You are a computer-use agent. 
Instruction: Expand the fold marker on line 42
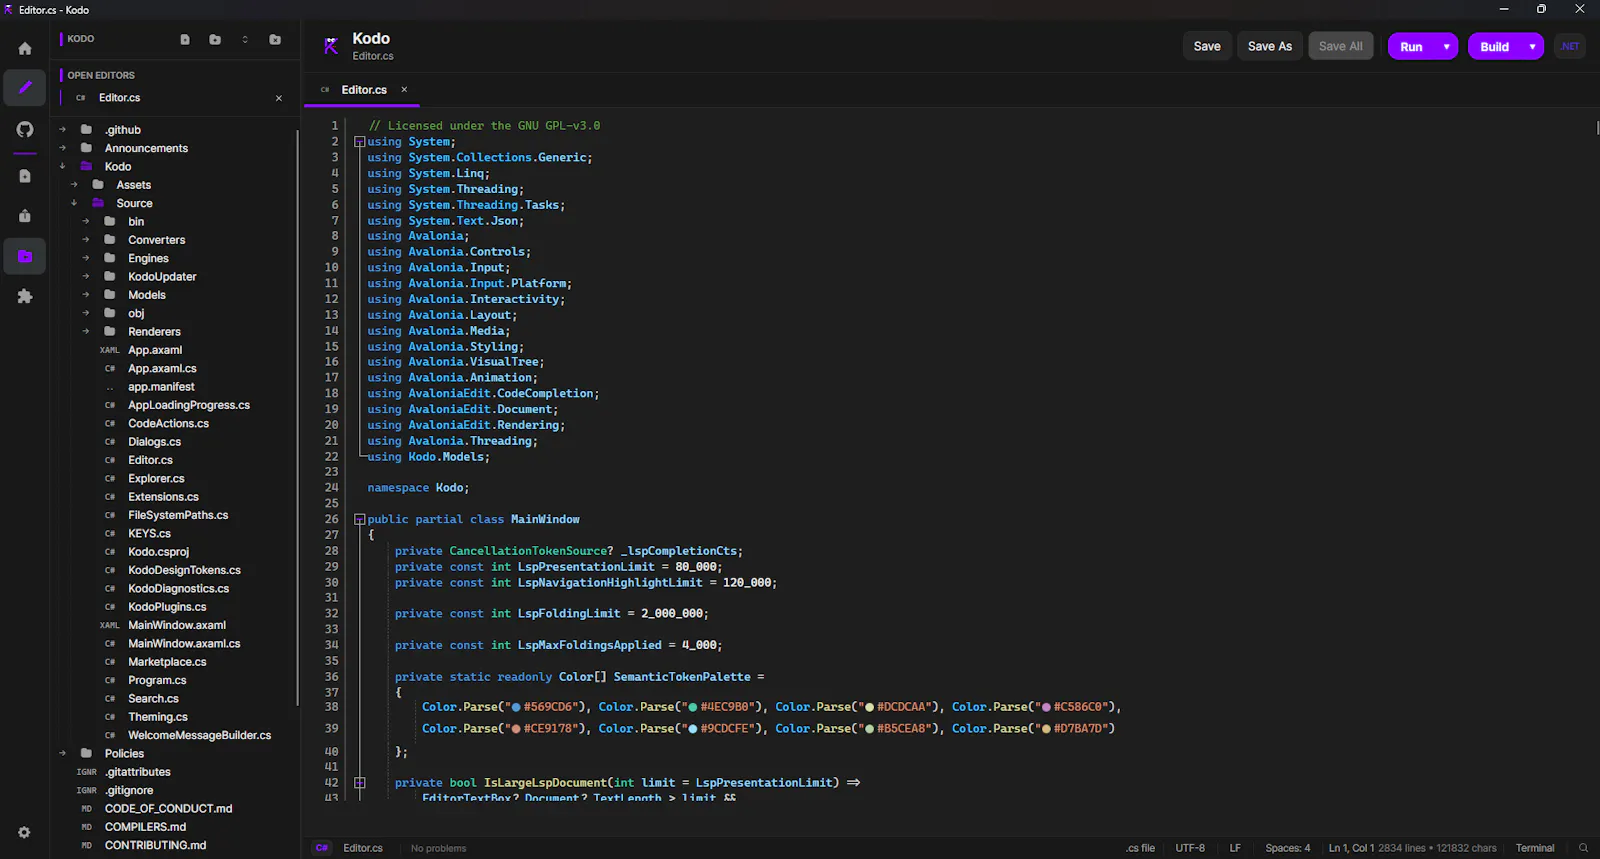coord(359,783)
